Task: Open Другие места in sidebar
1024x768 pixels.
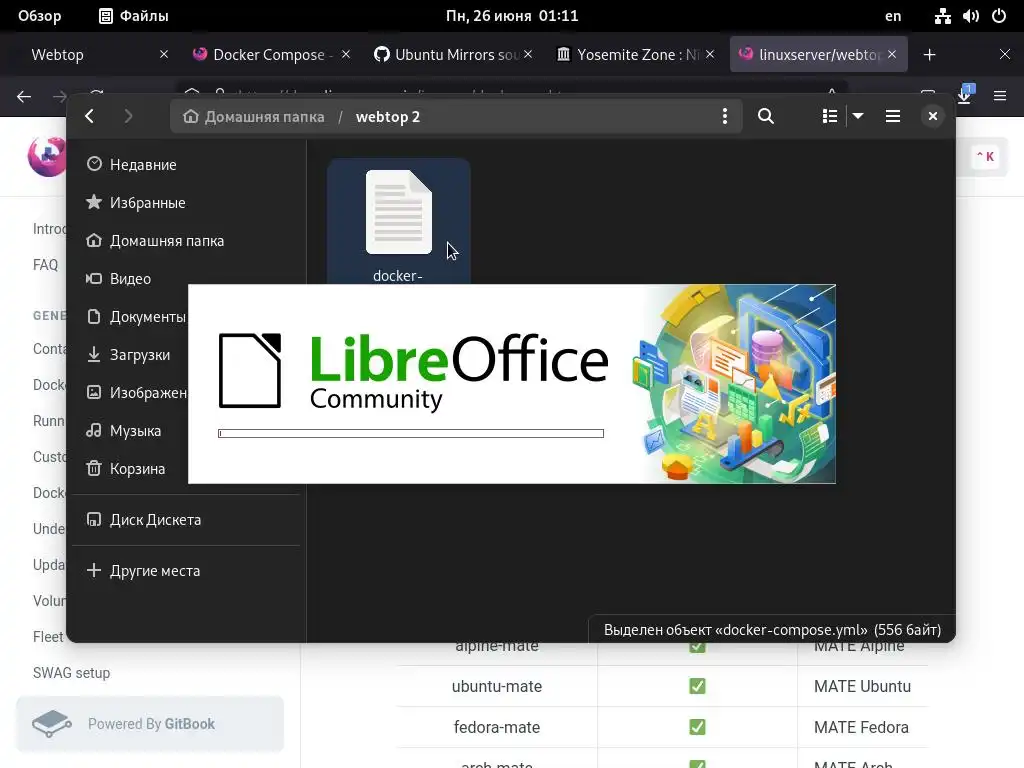Action: [x=186, y=571]
